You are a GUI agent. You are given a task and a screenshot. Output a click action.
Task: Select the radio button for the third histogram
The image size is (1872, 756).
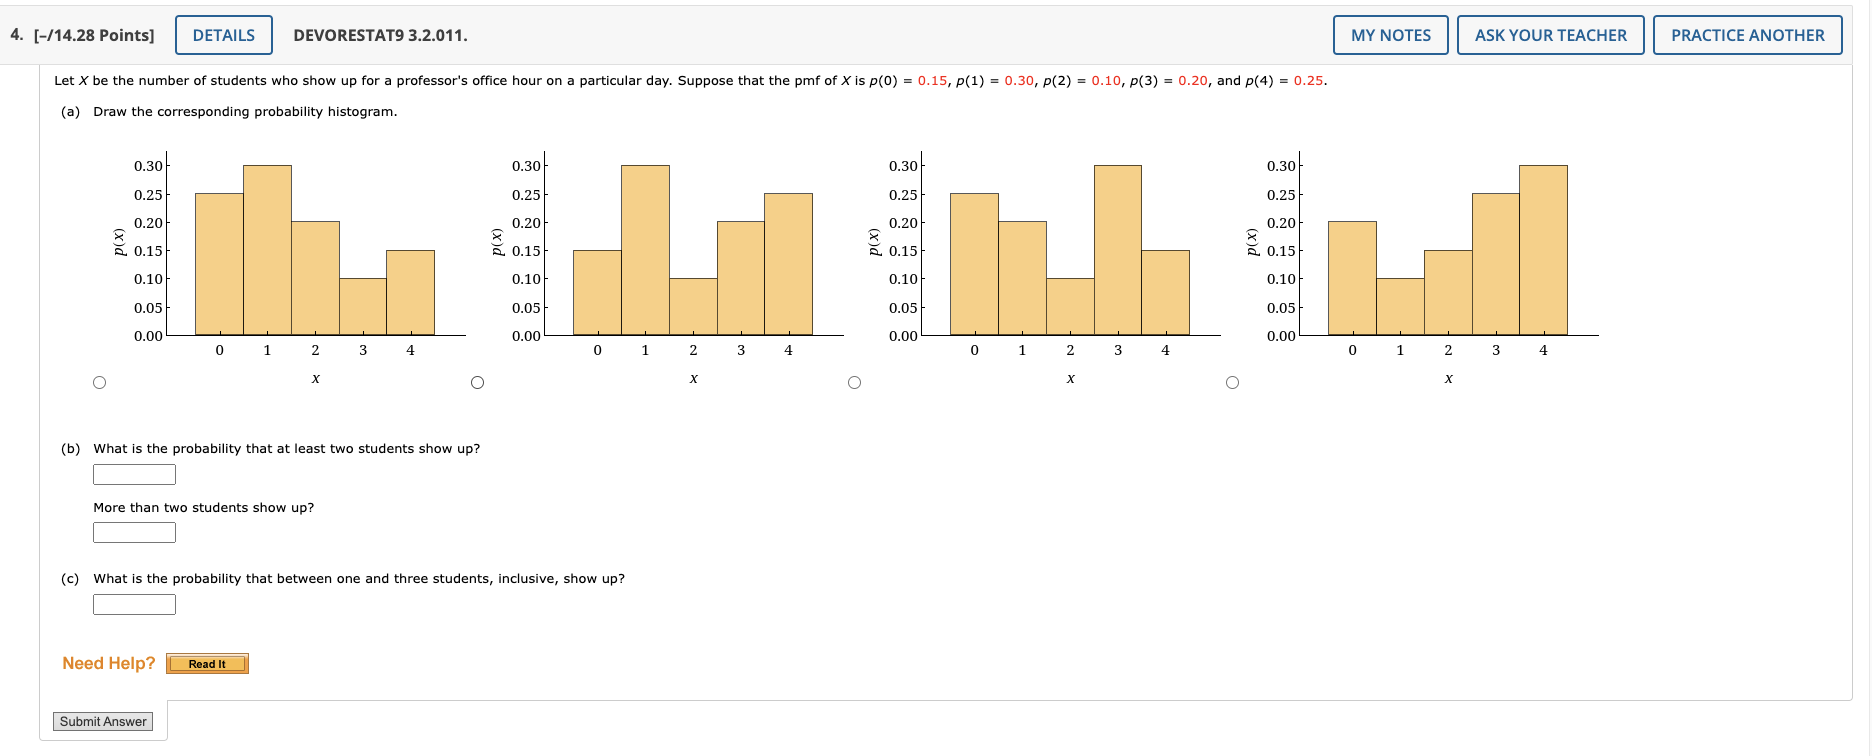pos(854,381)
